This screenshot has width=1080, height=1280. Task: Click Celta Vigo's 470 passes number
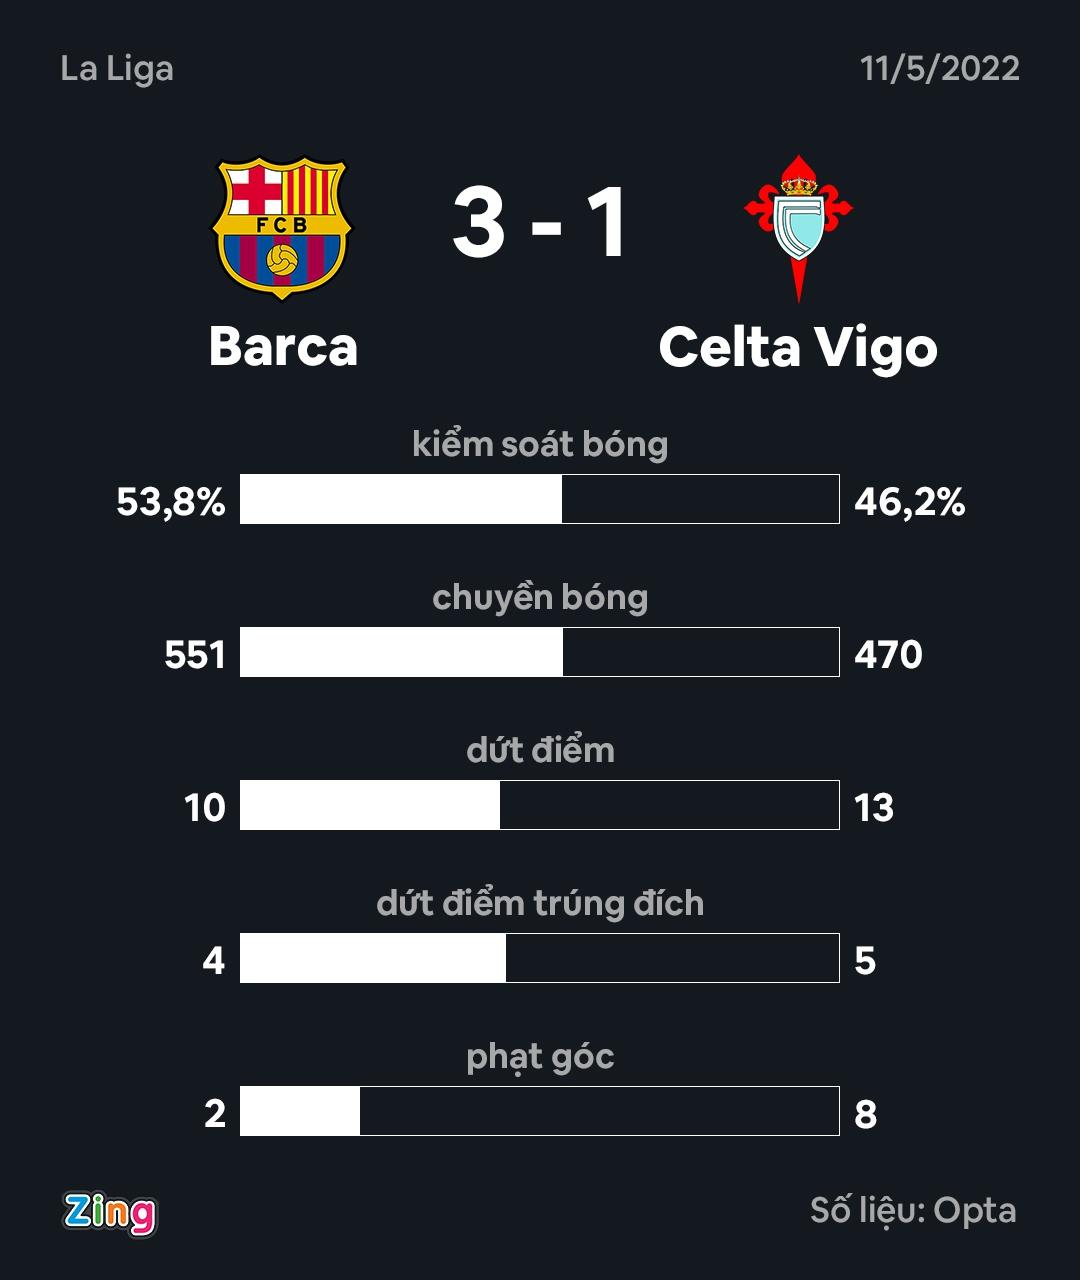click(x=888, y=655)
